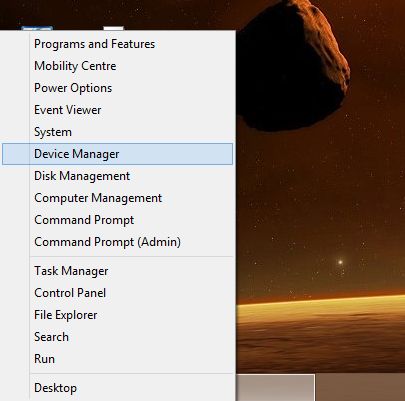
Task: Start Command Prompt
Action: (117, 220)
